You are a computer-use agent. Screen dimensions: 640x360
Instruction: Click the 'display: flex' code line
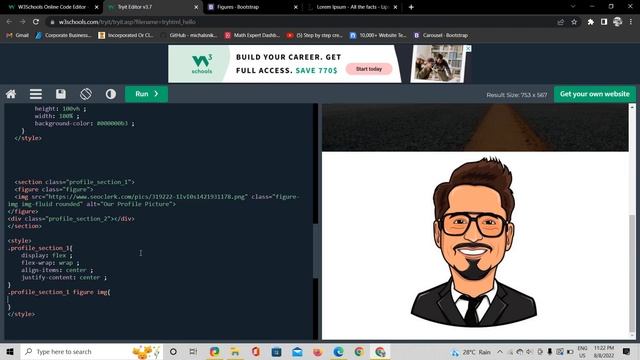tap(47, 256)
